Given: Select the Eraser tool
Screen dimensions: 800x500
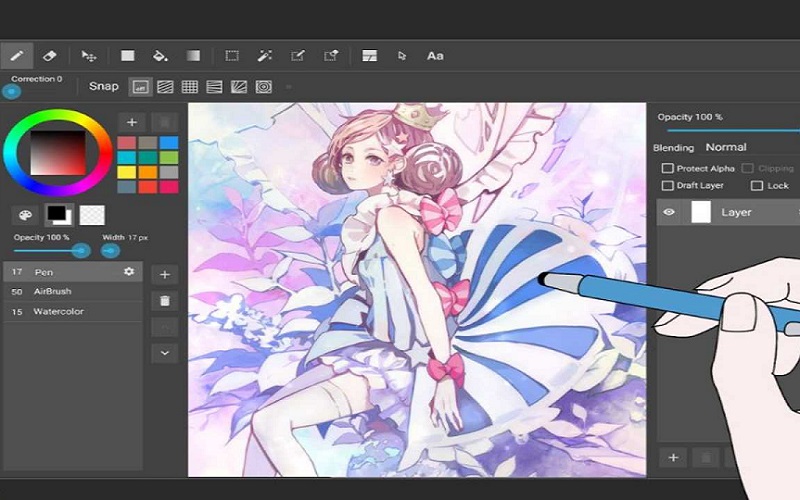Looking at the screenshot, I should [x=51, y=56].
